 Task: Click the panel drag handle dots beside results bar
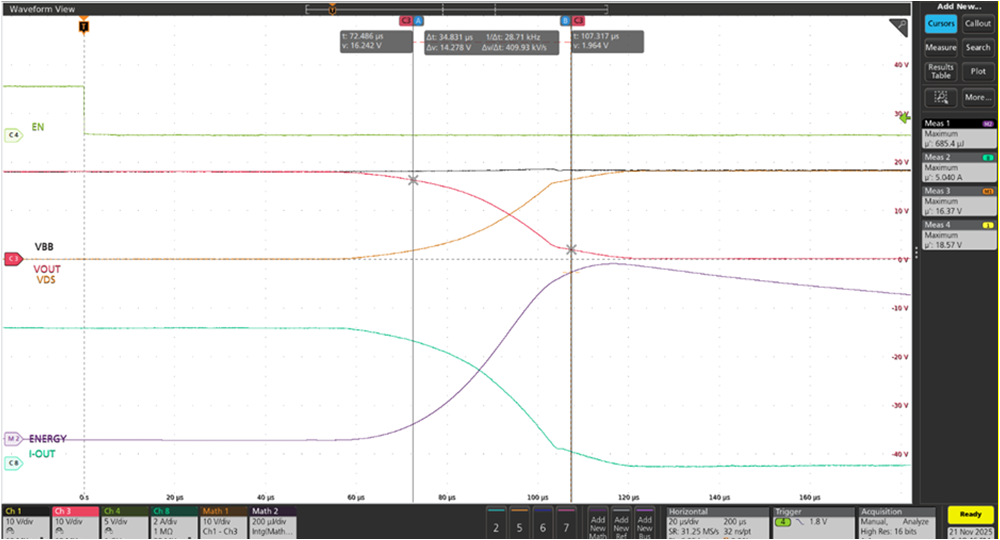tap(916, 253)
